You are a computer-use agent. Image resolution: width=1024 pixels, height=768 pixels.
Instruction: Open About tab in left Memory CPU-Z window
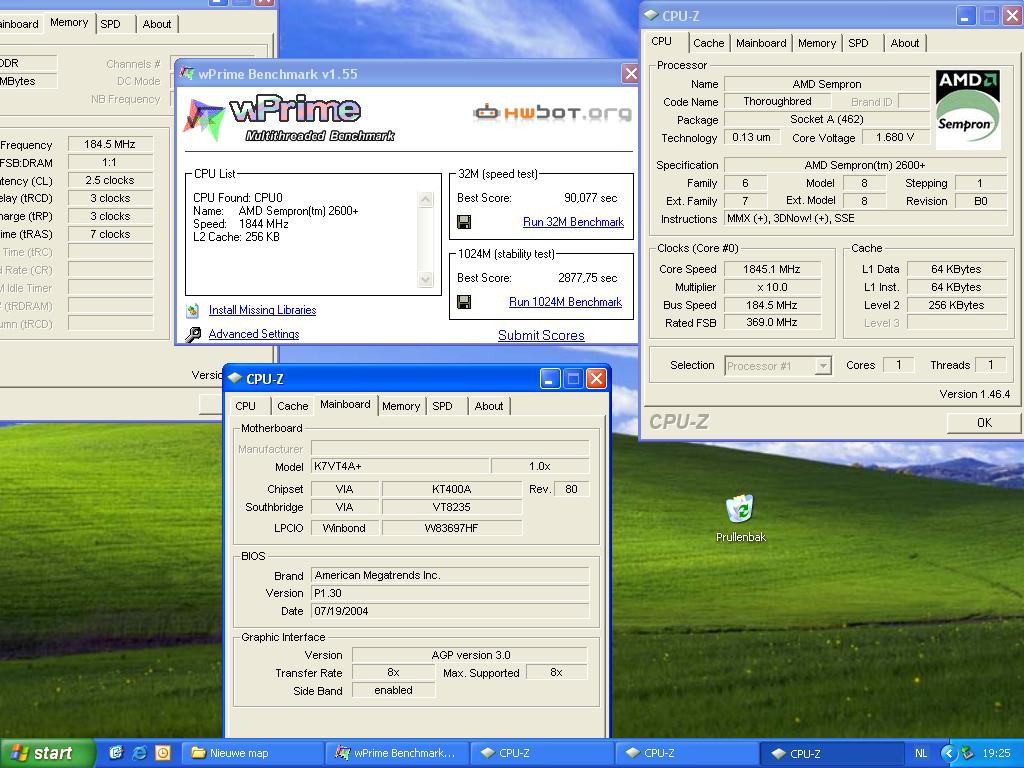(157, 24)
